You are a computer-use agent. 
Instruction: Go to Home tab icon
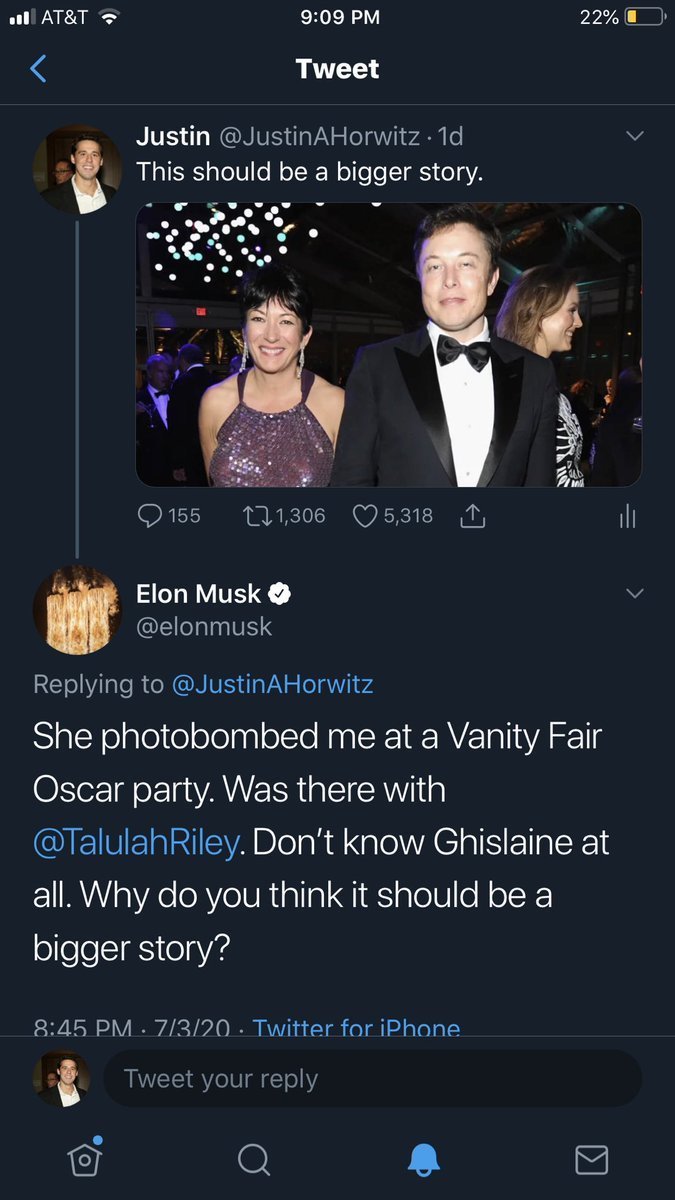pos(84,1158)
